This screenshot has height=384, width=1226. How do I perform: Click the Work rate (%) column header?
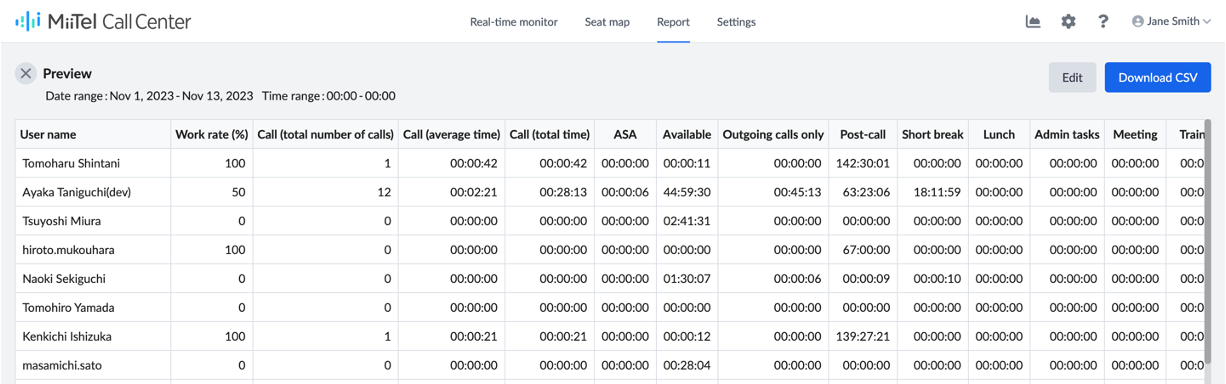[x=211, y=134]
